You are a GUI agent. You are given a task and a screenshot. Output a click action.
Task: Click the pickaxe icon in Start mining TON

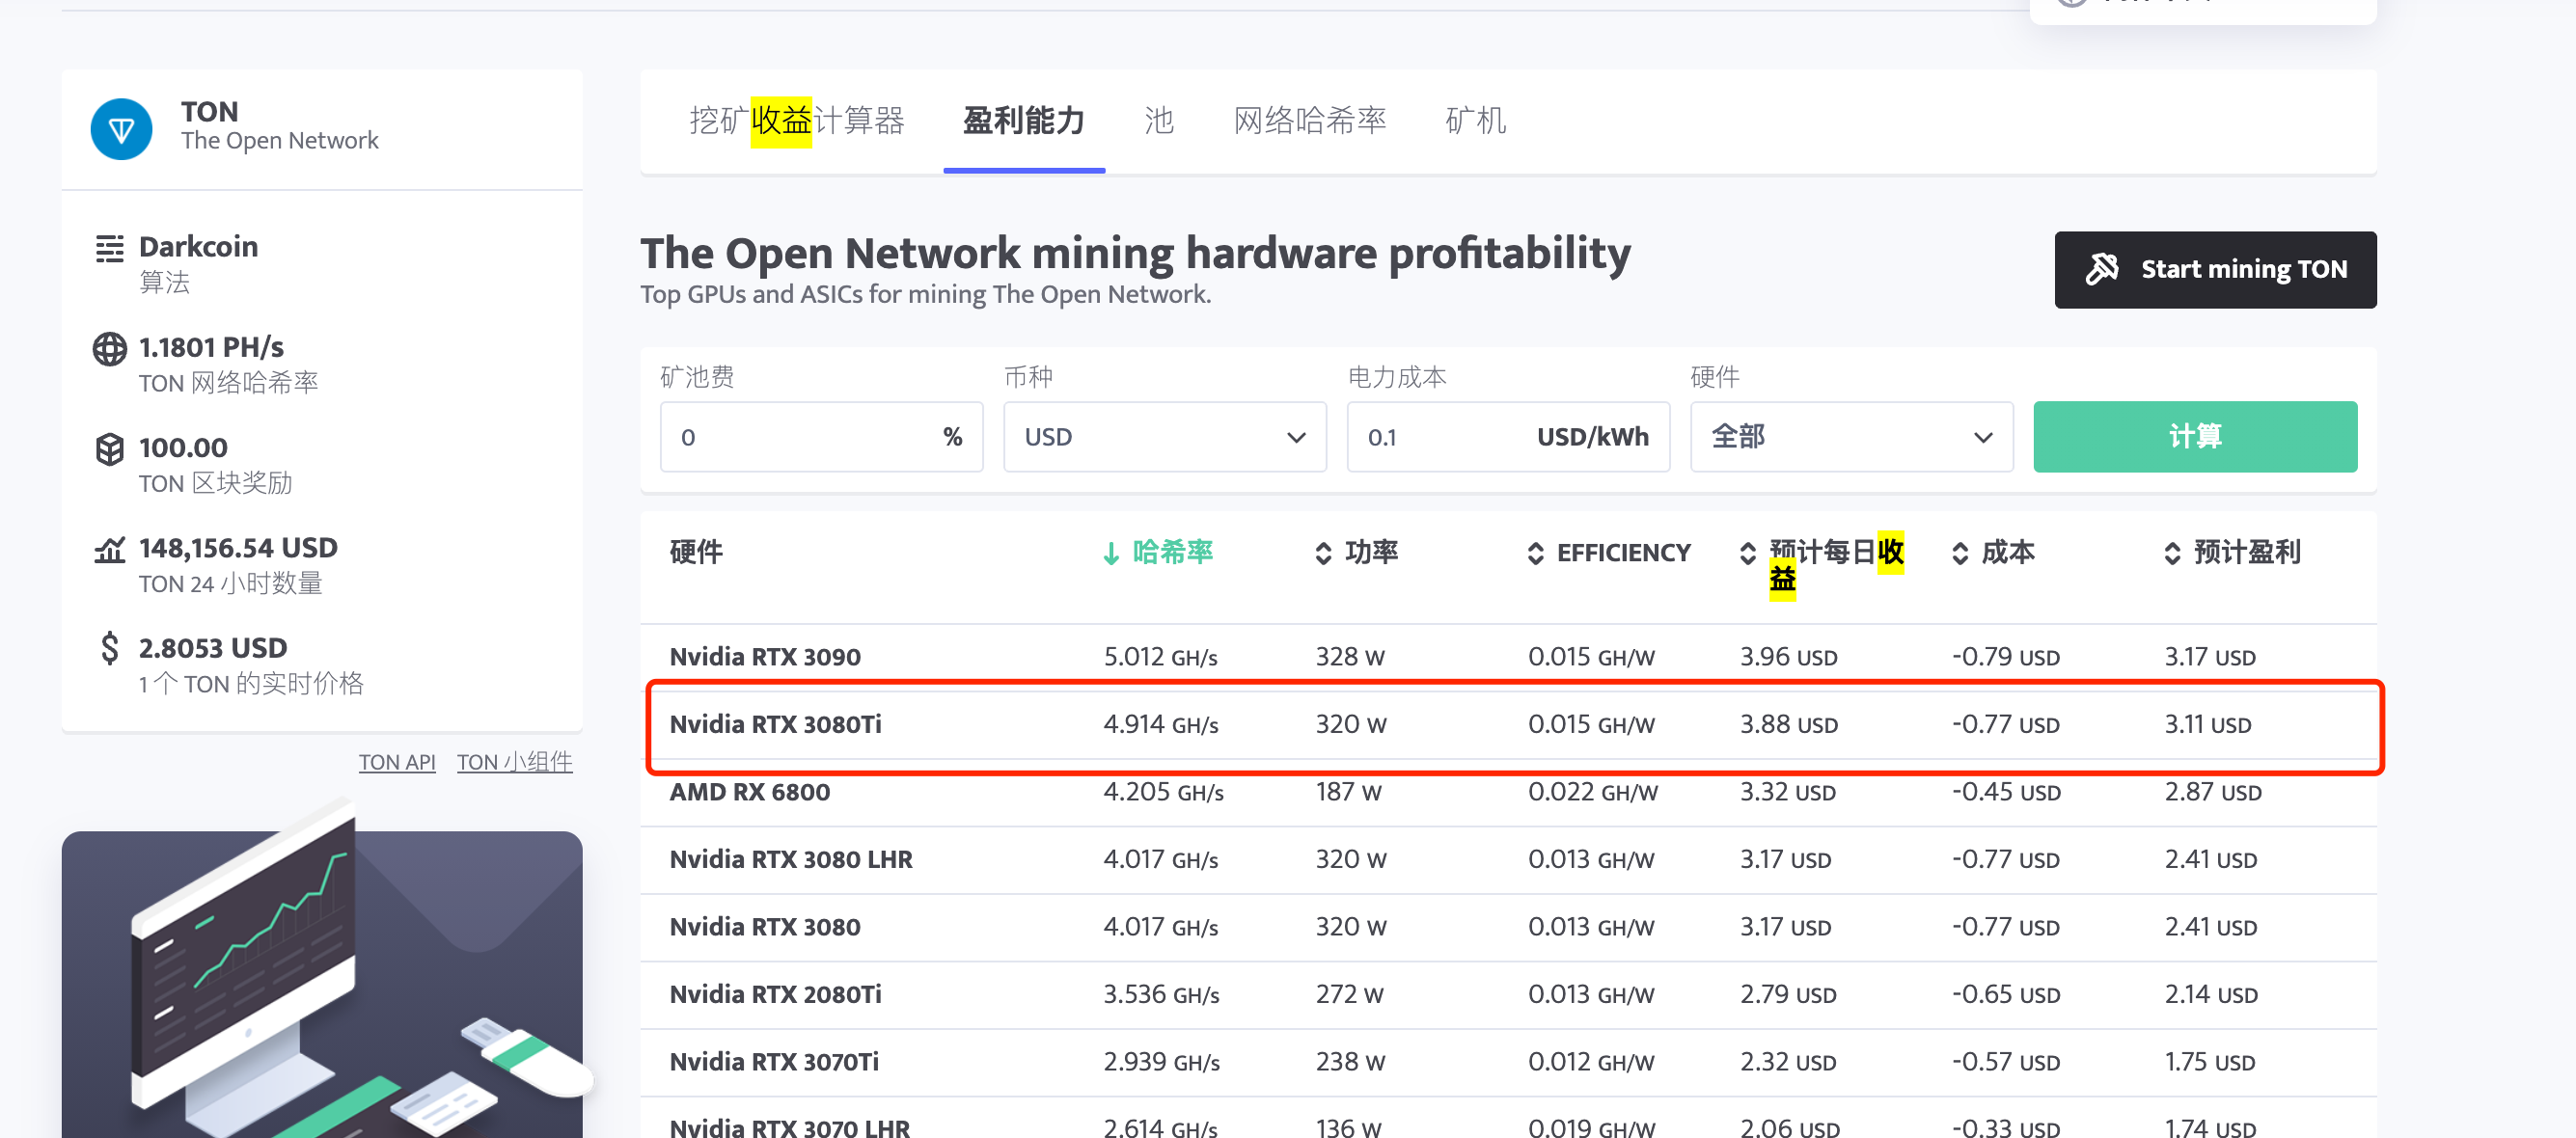(2101, 269)
